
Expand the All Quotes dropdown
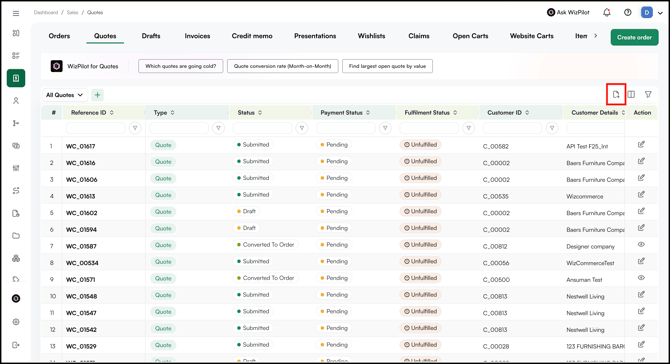[x=65, y=95]
